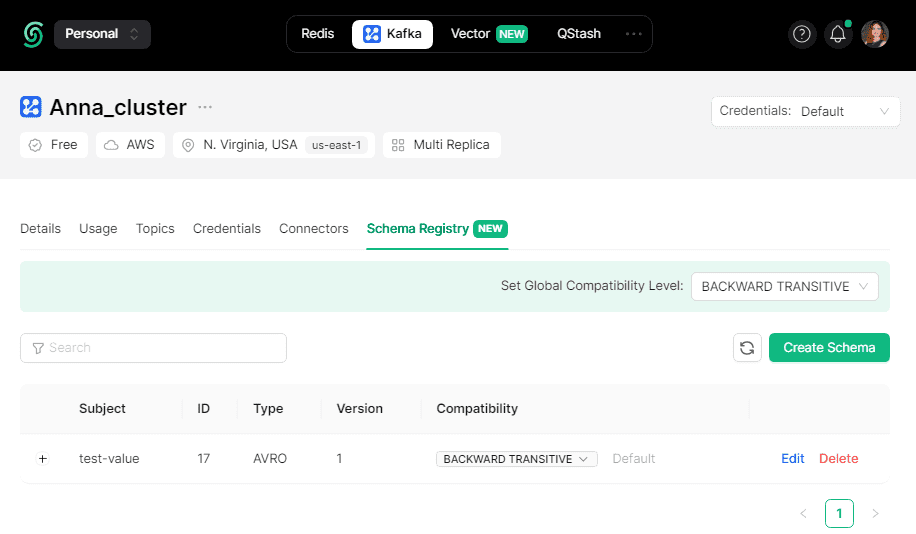Click the N. Virginia, USA location text
The height and width of the screenshot is (534, 916).
[x=250, y=145]
